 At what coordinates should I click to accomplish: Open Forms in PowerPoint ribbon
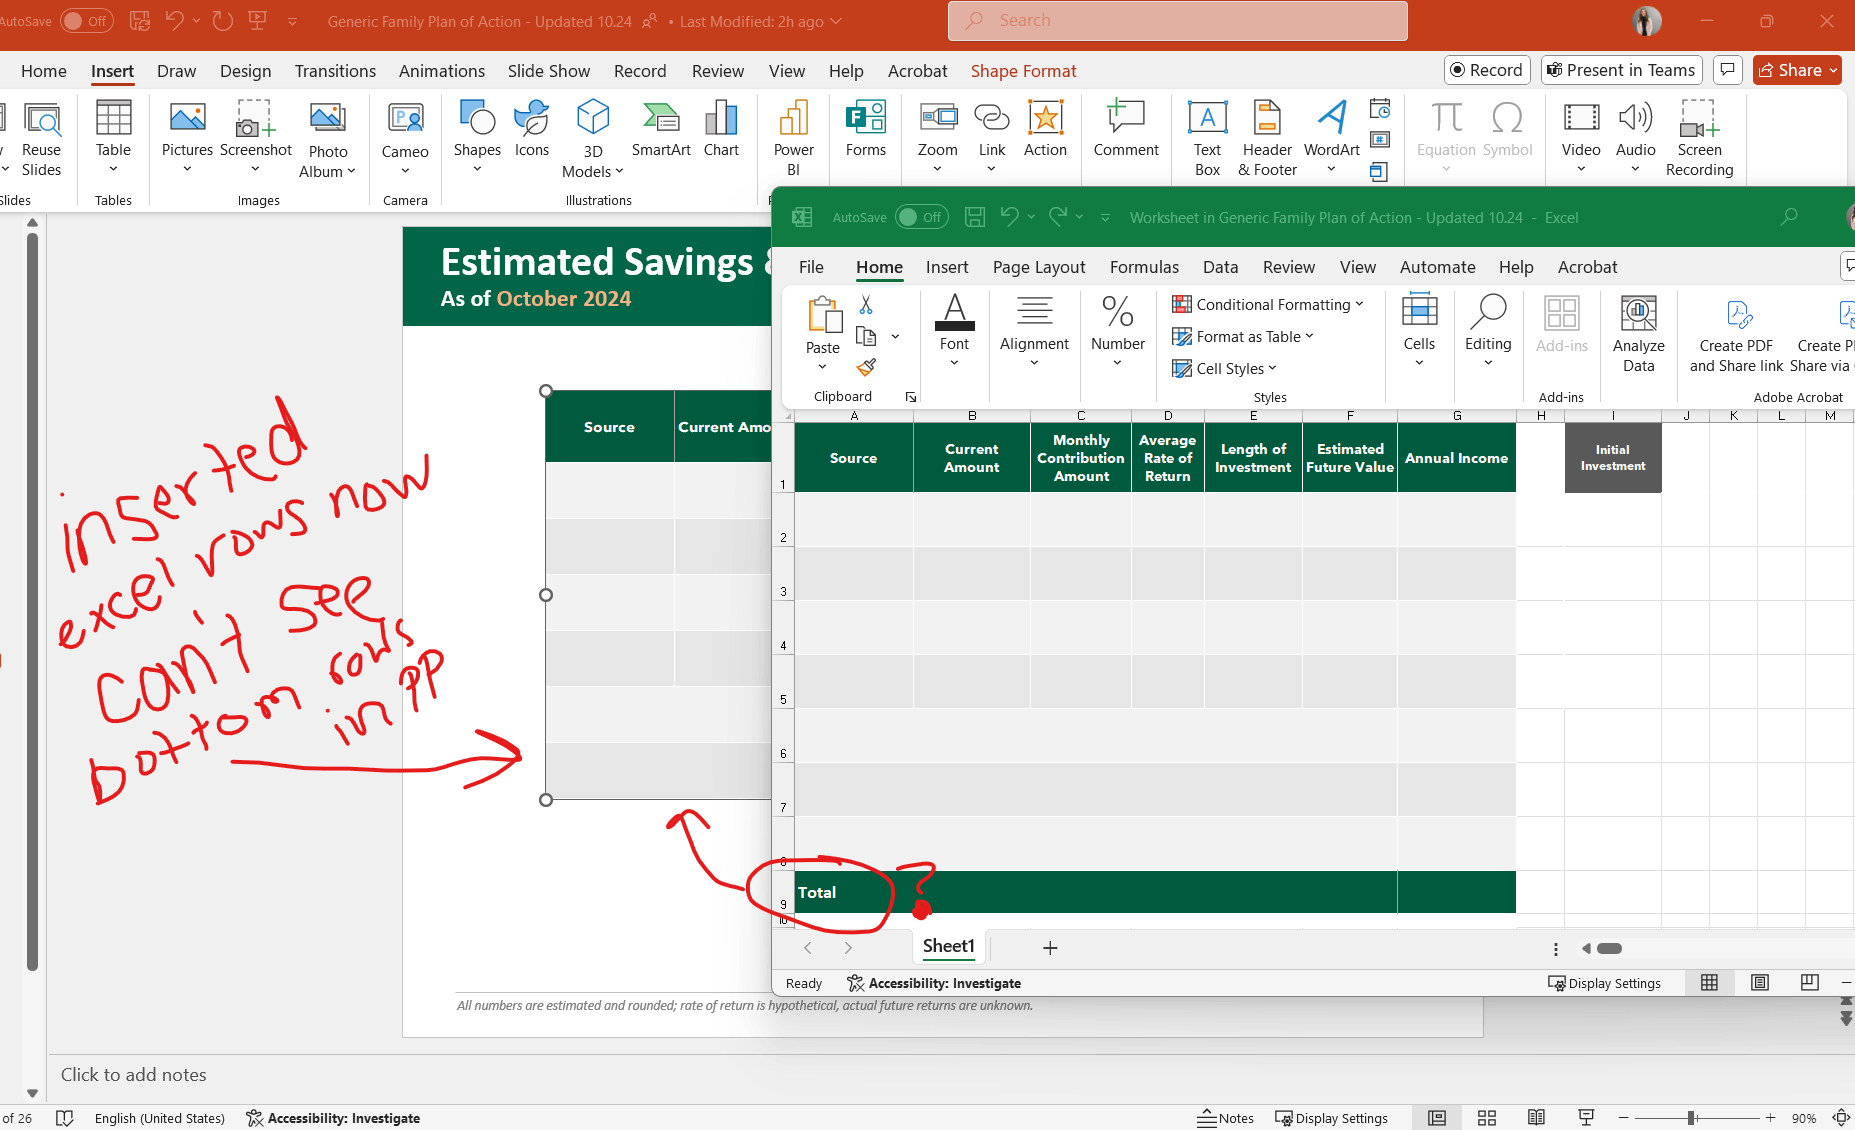pyautogui.click(x=866, y=129)
